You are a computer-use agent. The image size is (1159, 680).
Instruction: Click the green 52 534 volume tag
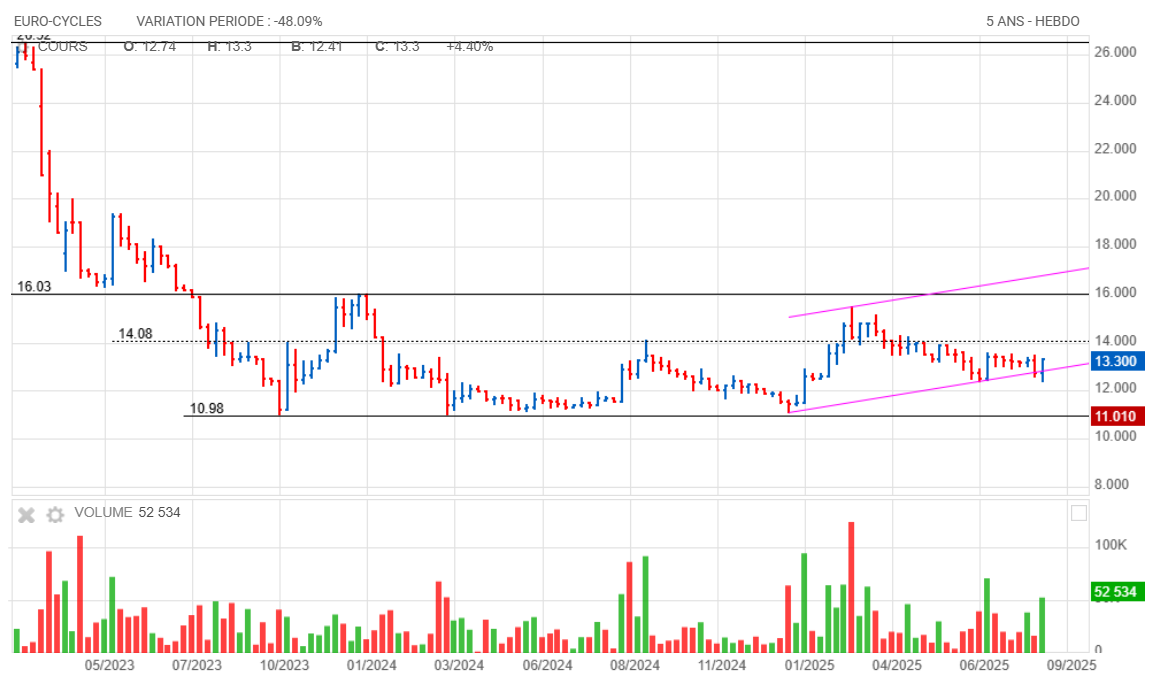(x=1115, y=592)
